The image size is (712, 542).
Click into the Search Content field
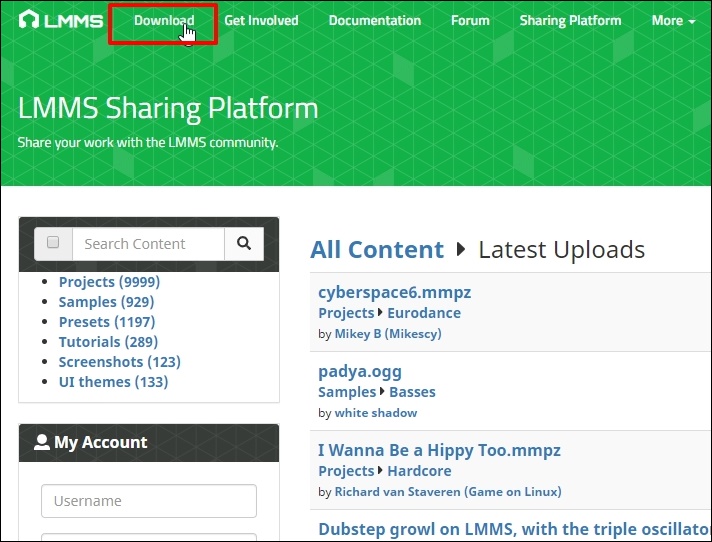click(x=148, y=244)
